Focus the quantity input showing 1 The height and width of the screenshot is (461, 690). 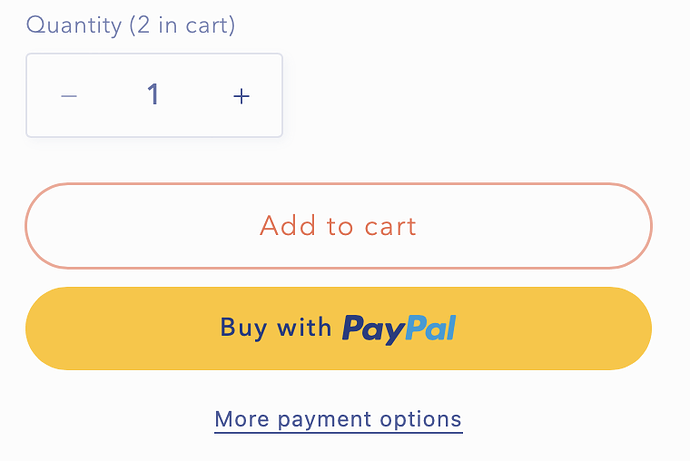(154, 95)
